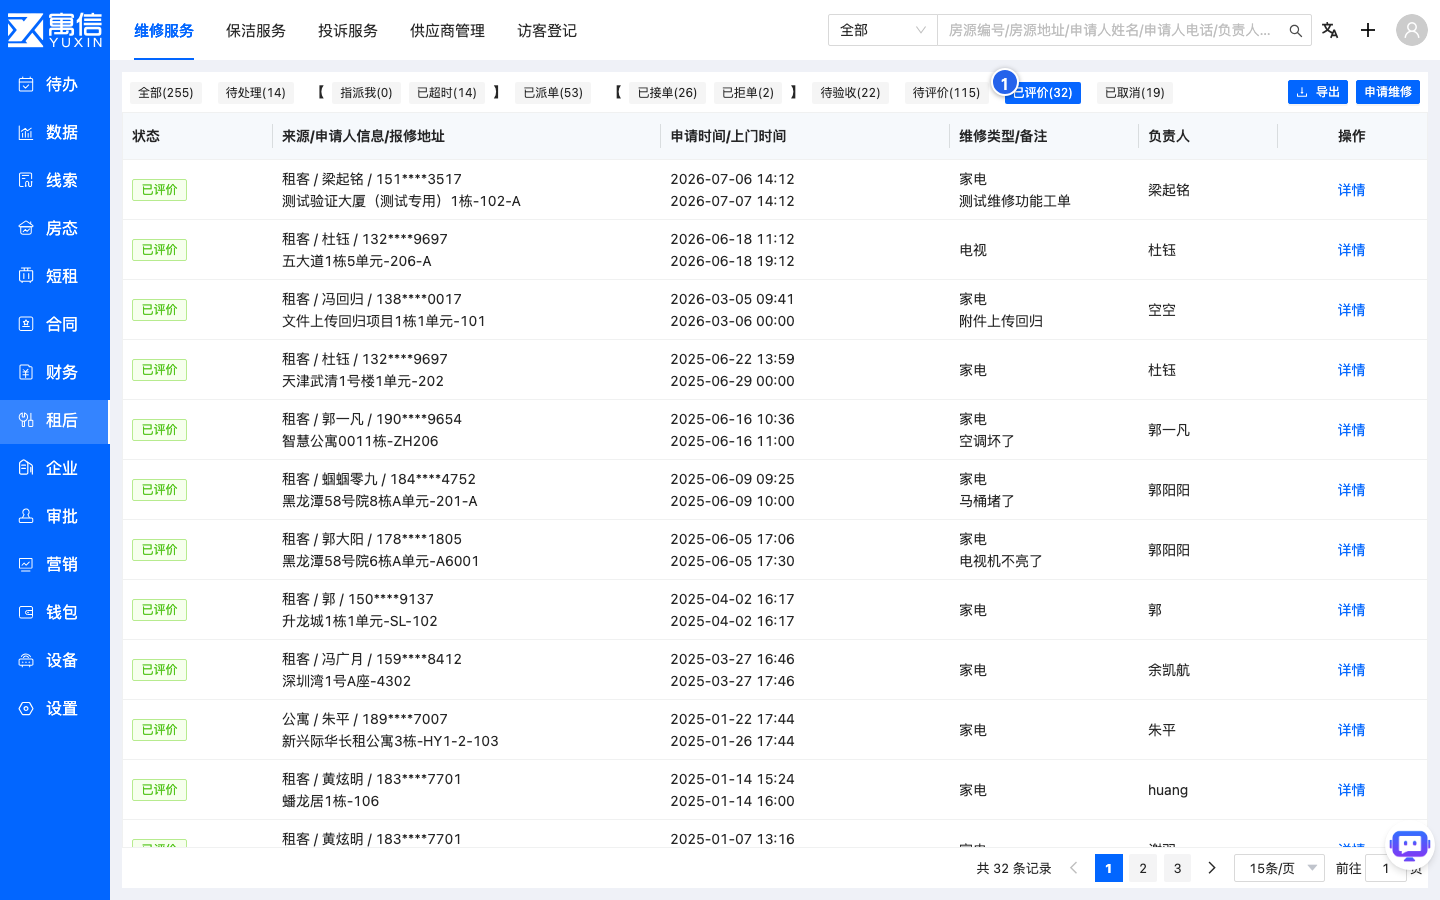The image size is (1440, 900).
Task: Click 负责人 huang cell
Action: pyautogui.click(x=1168, y=790)
